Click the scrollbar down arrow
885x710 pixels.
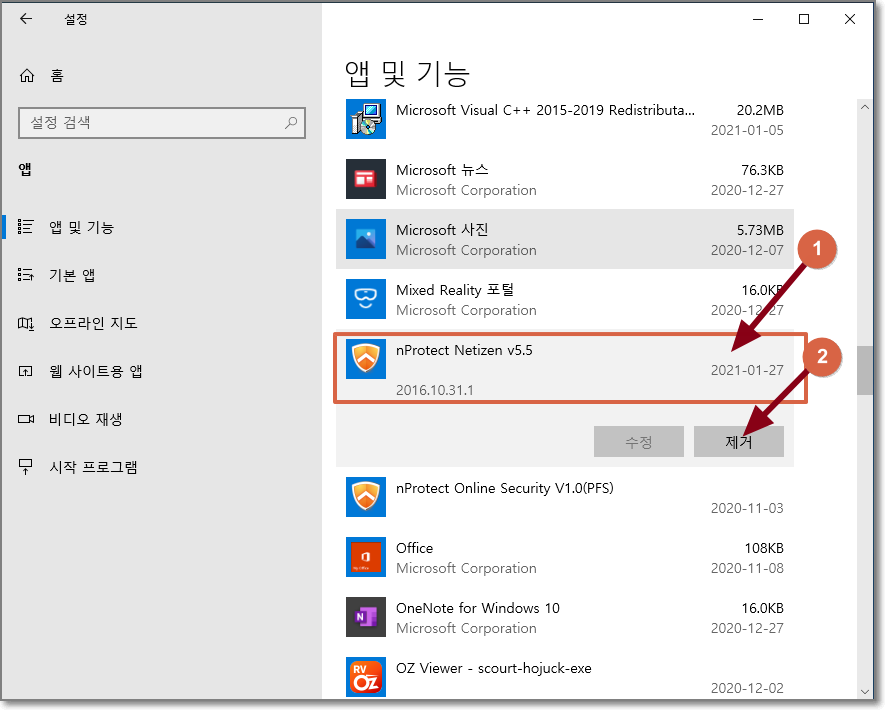(x=864, y=691)
